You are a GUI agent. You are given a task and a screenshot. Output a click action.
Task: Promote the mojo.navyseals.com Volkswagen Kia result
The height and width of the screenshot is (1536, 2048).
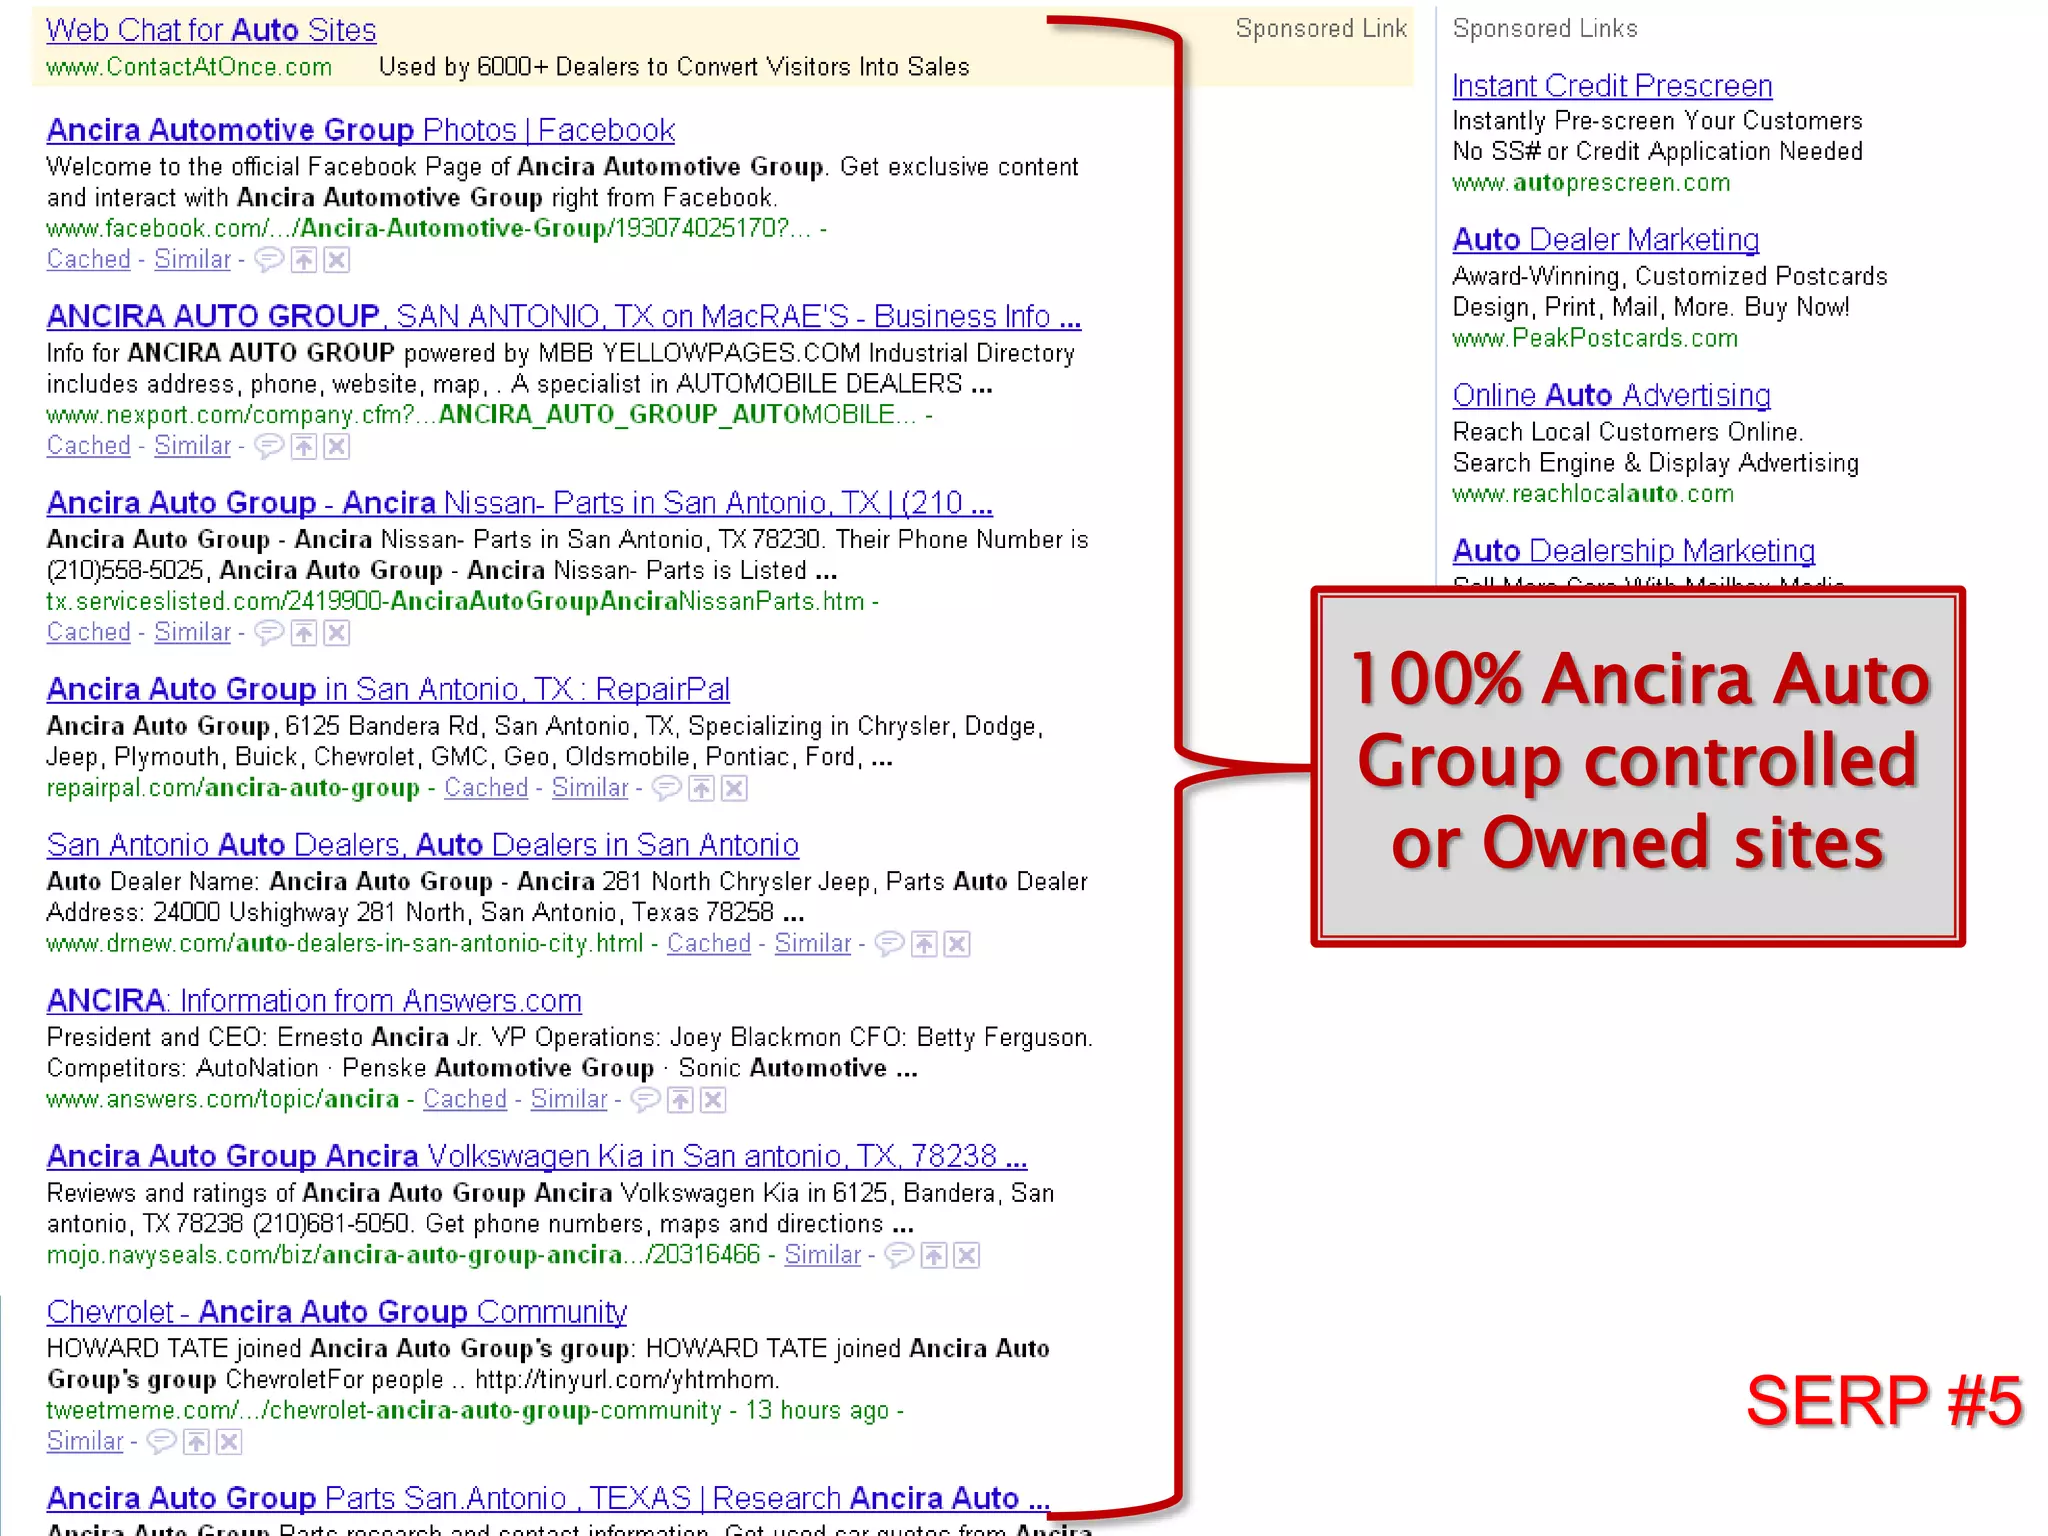coord(933,1256)
